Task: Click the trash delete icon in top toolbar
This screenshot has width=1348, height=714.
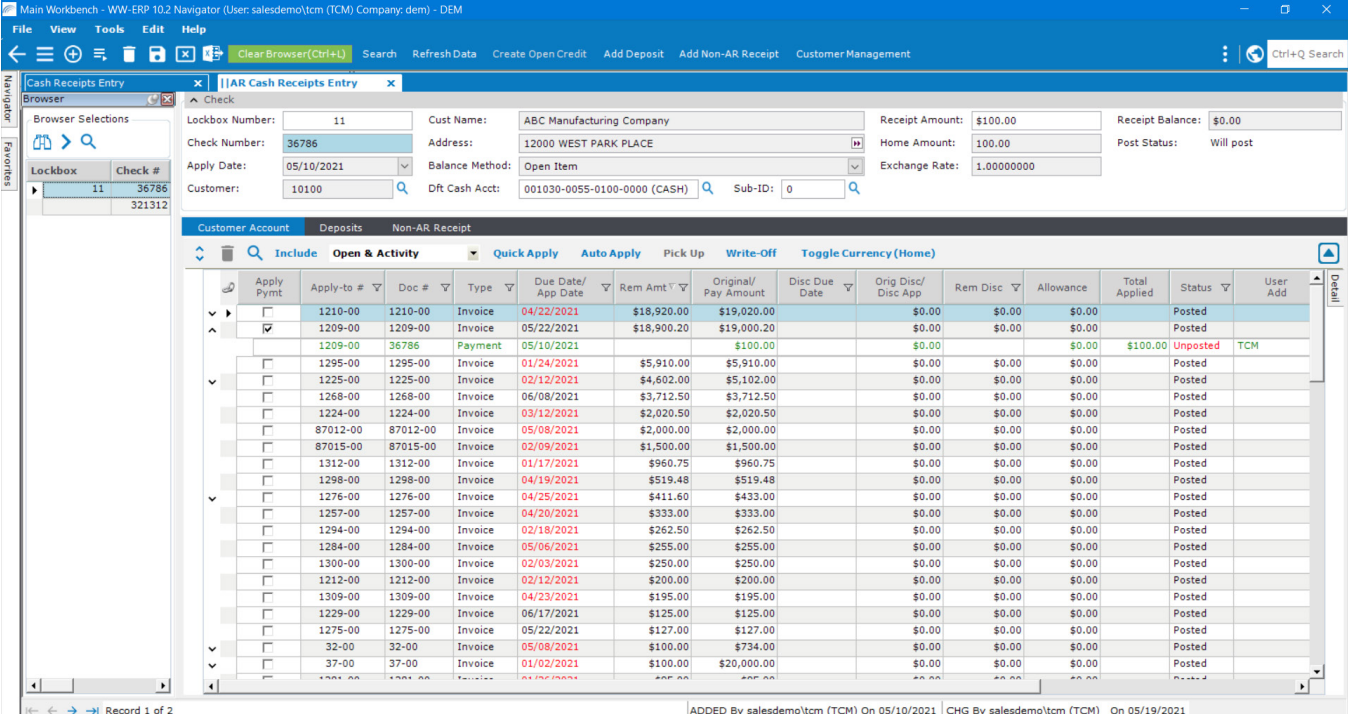Action: pos(129,54)
